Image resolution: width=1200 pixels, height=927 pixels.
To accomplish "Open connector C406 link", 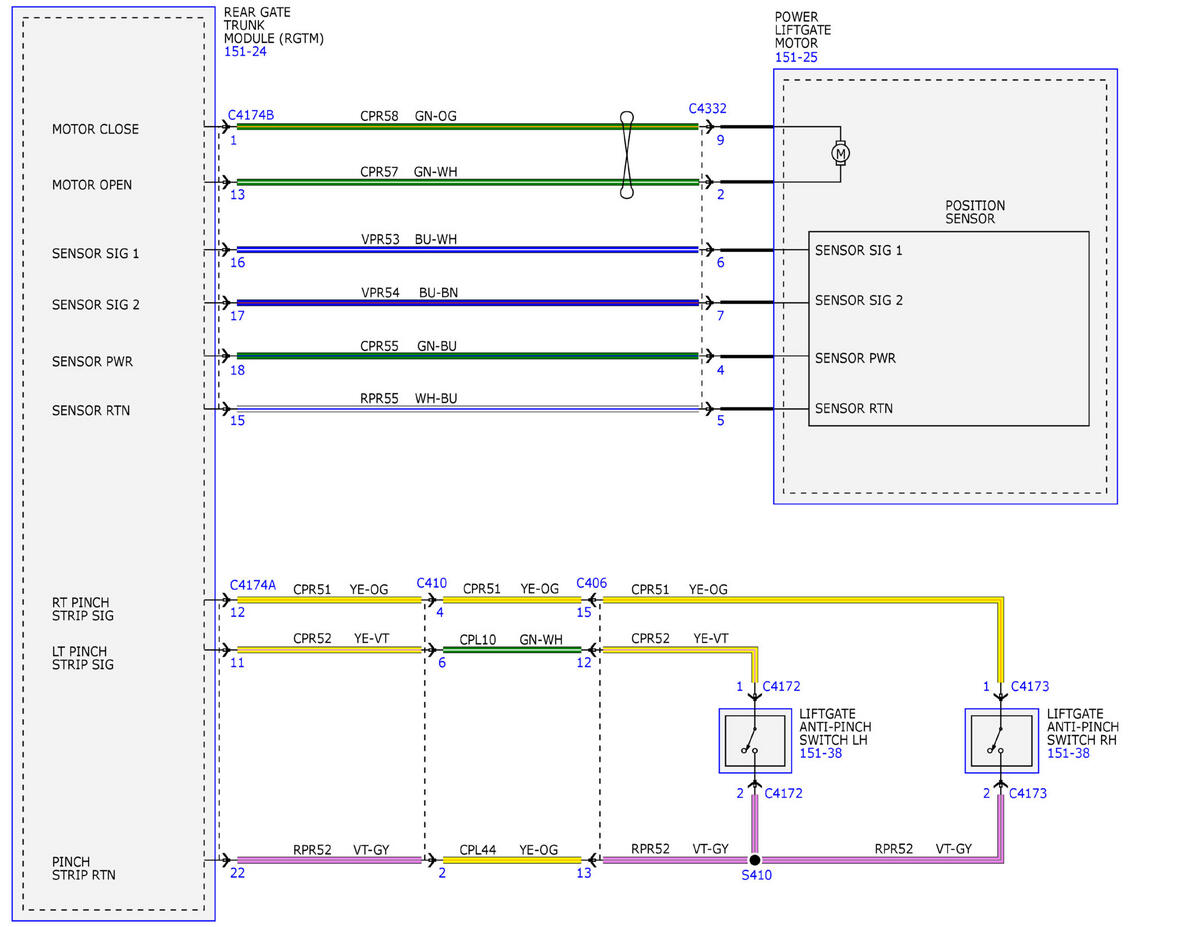I will coord(592,583).
